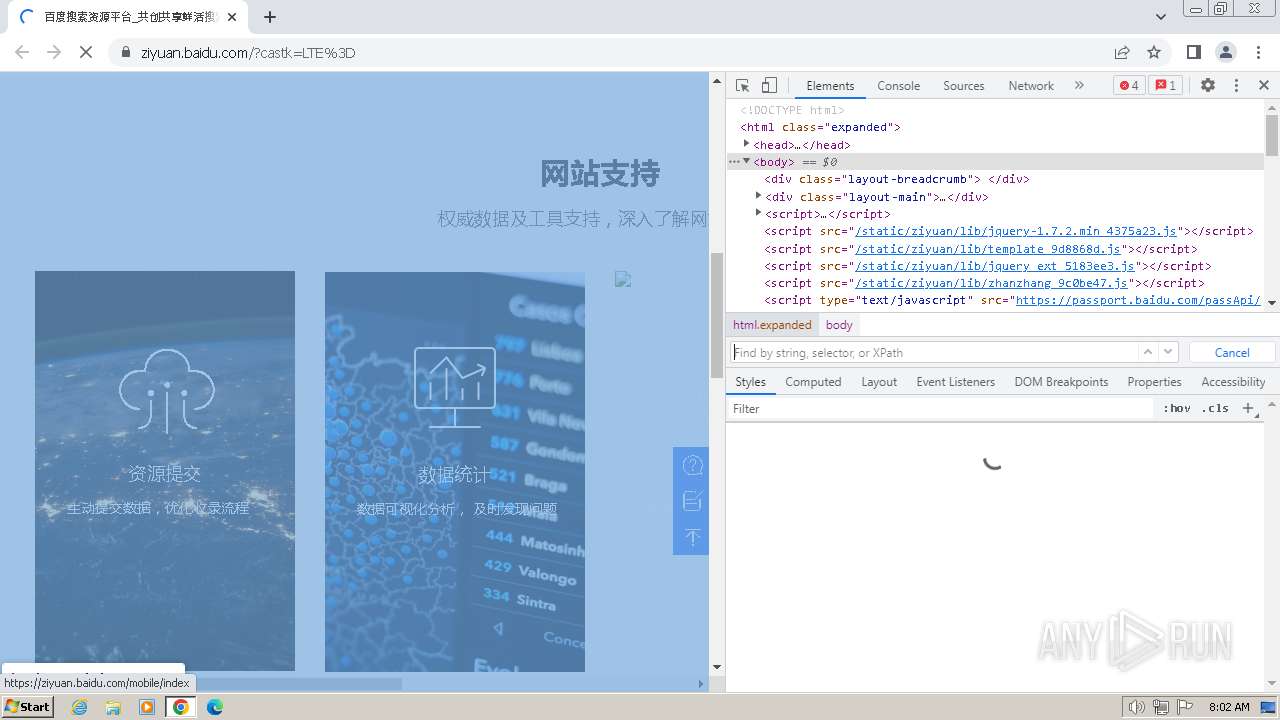Close the DevTools panel
Image resolution: width=1280 pixels, height=720 pixels.
pos(1264,86)
